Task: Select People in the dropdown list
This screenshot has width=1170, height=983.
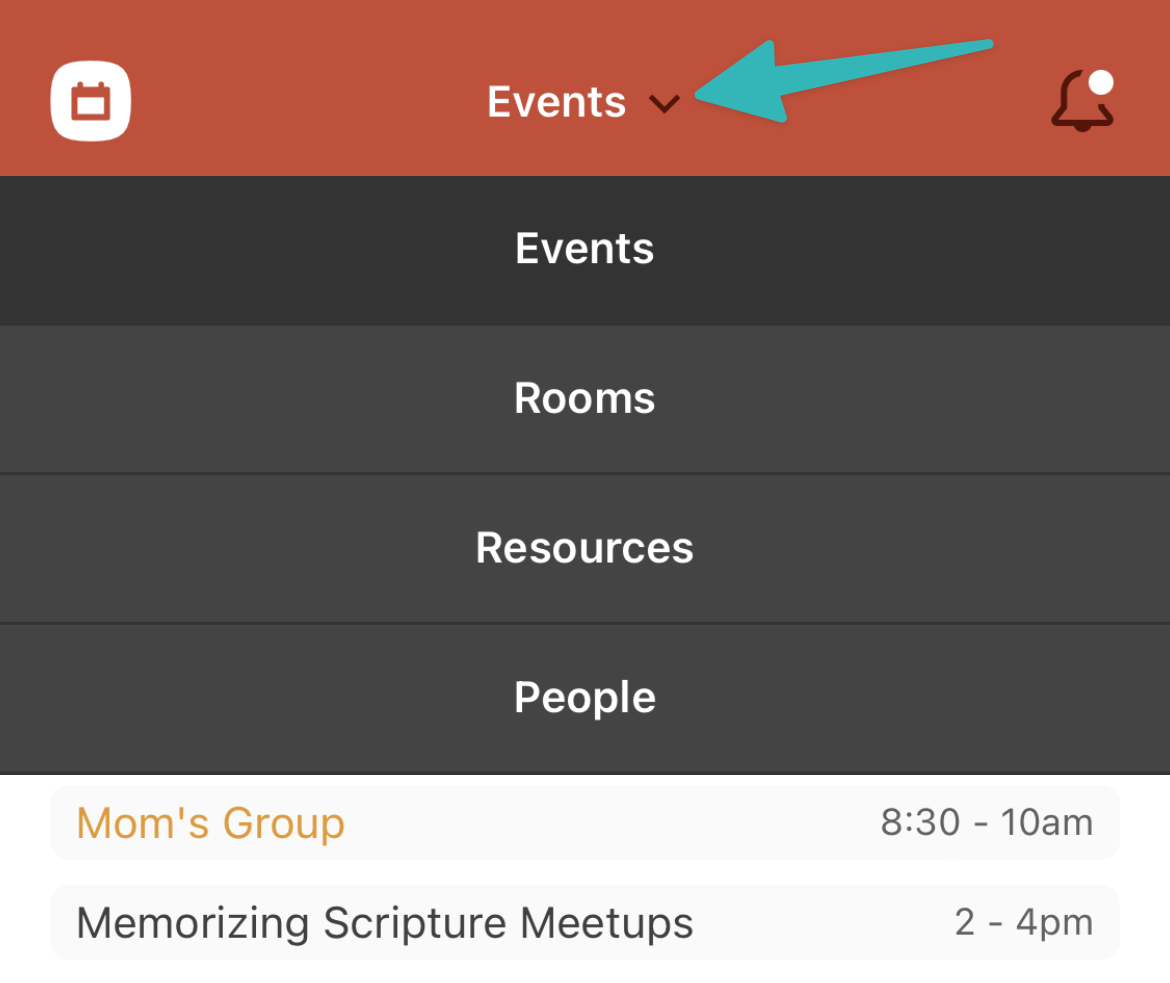Action: tap(585, 698)
